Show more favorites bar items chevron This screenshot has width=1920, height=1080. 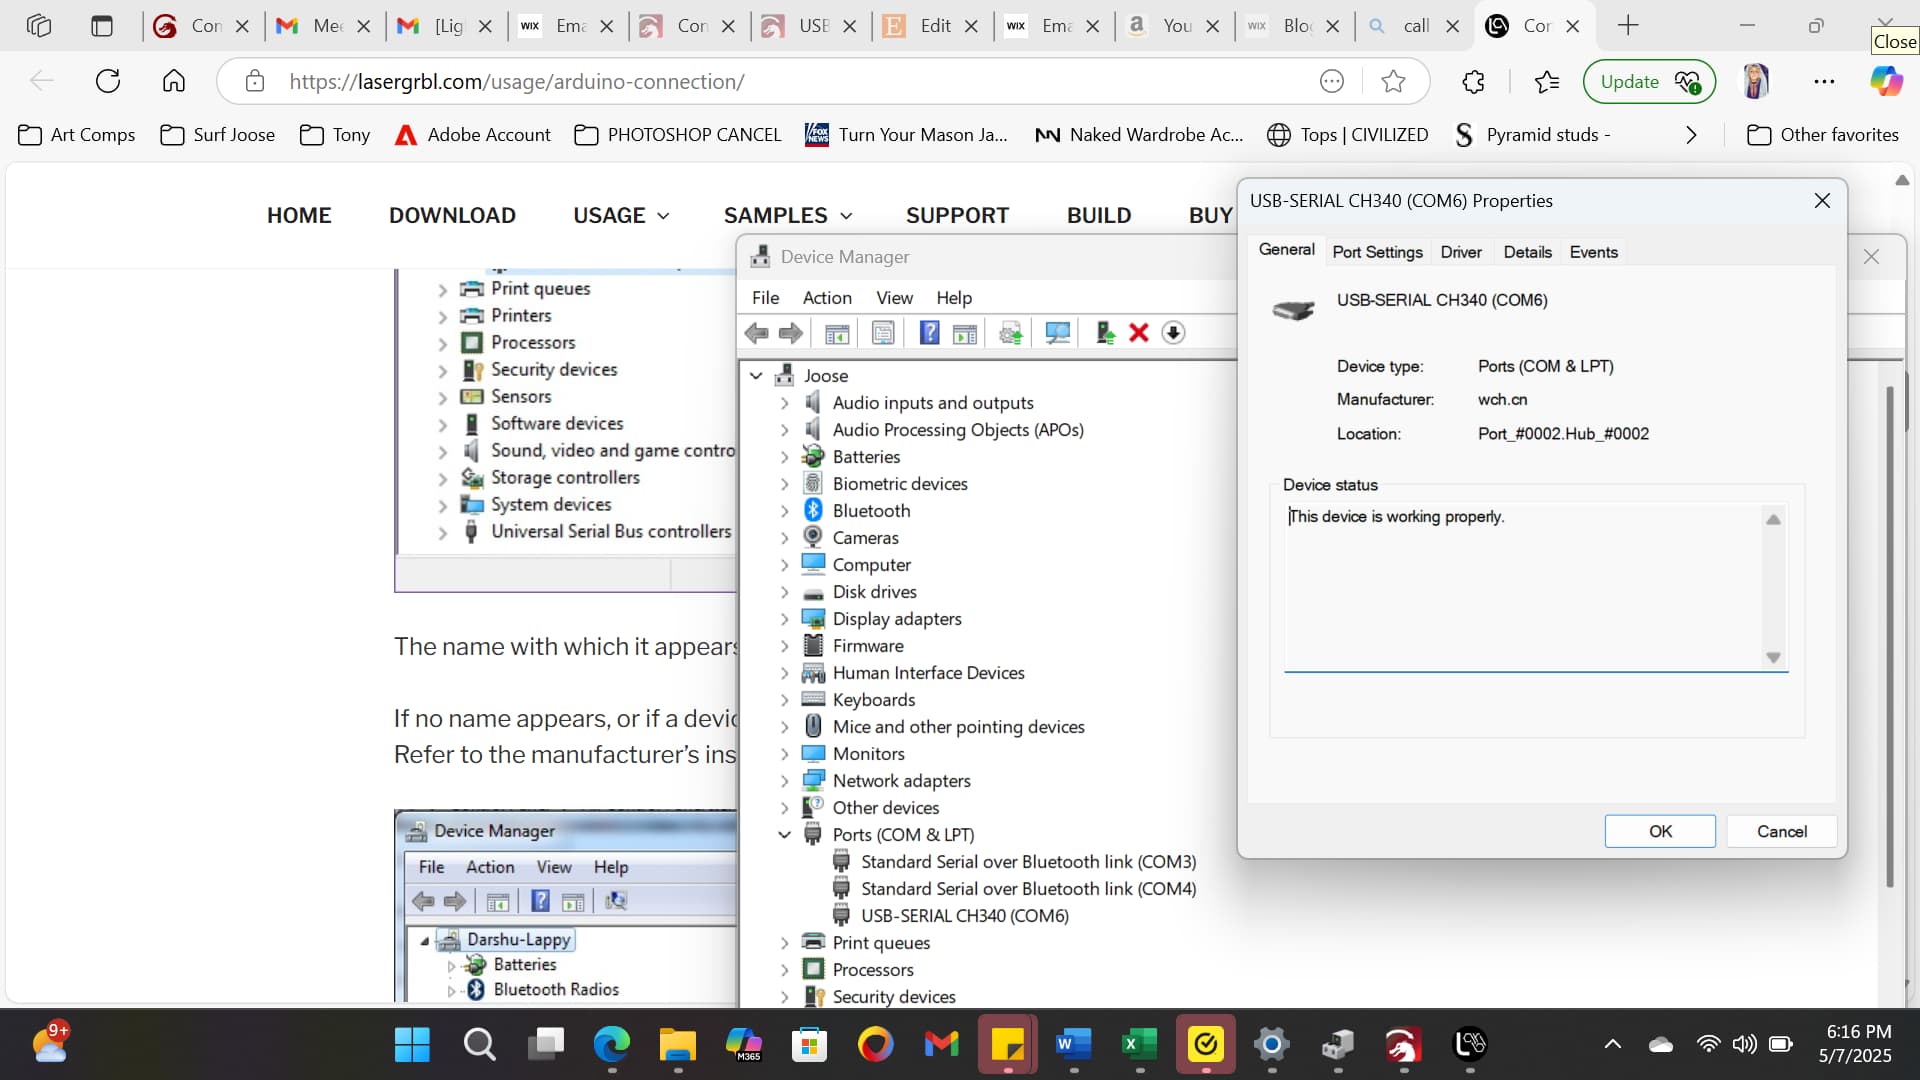(x=1691, y=135)
